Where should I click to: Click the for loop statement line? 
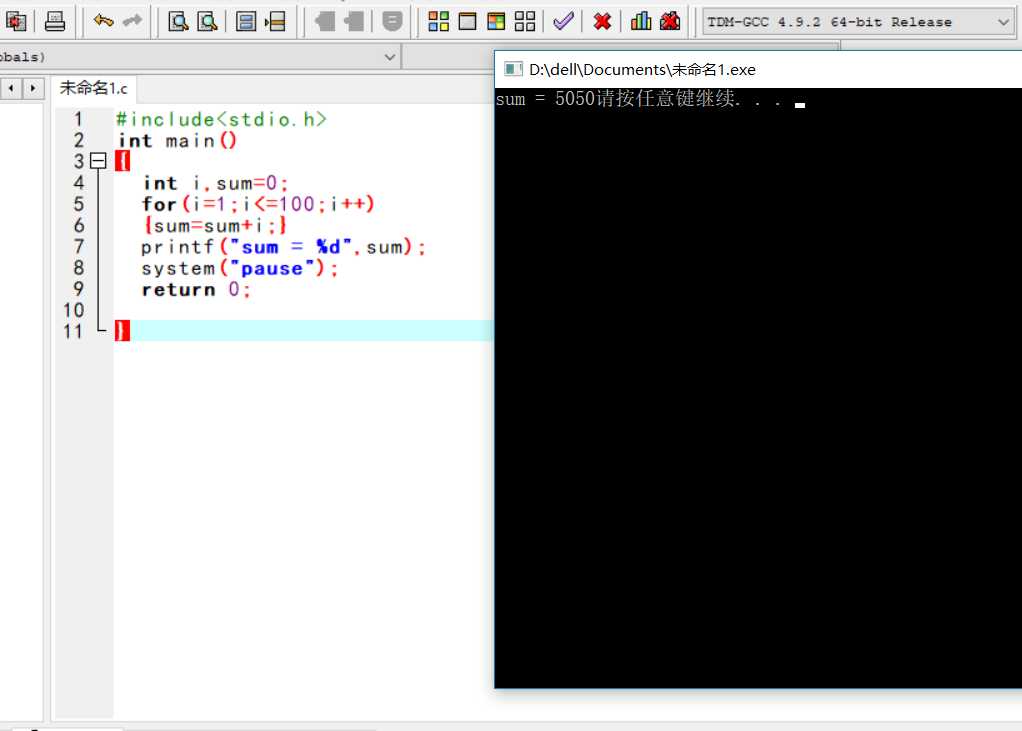(258, 204)
